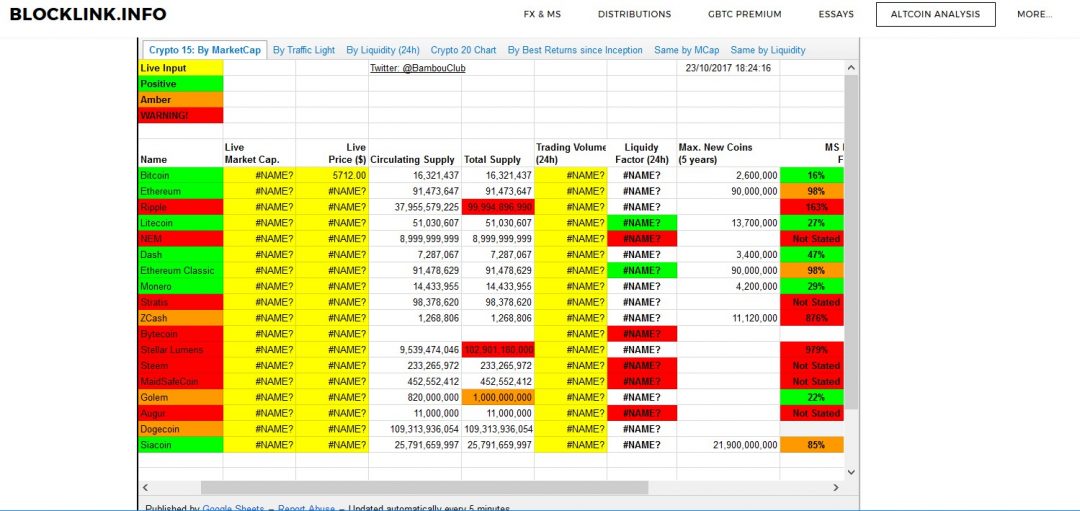The width and height of the screenshot is (1080, 511).
Task: Select the MaidSafeCoin name cell
Action: [180, 382]
